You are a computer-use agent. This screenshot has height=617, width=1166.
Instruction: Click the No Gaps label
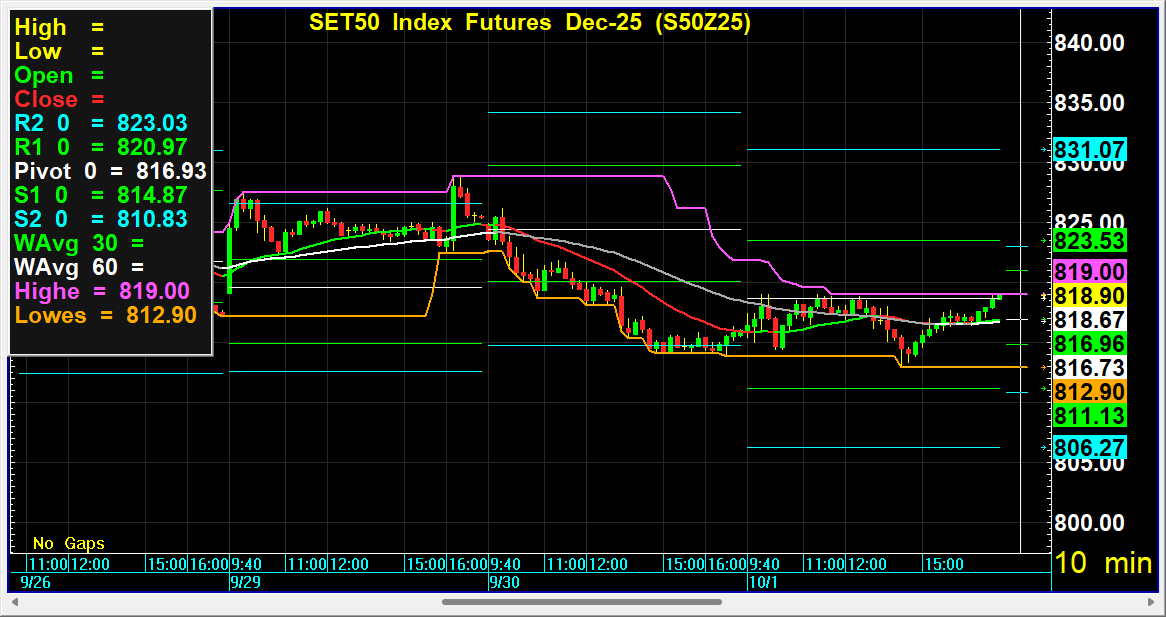coord(68,544)
